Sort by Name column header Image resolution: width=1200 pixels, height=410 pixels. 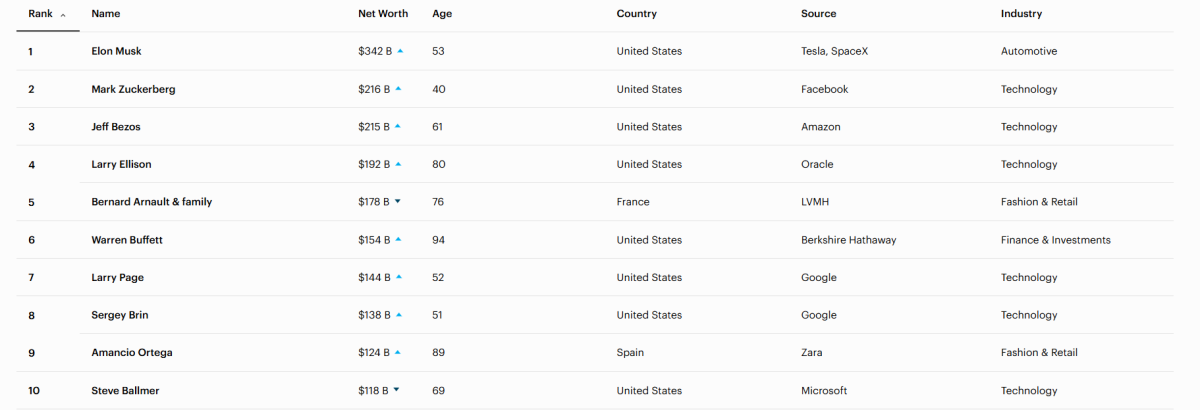104,14
